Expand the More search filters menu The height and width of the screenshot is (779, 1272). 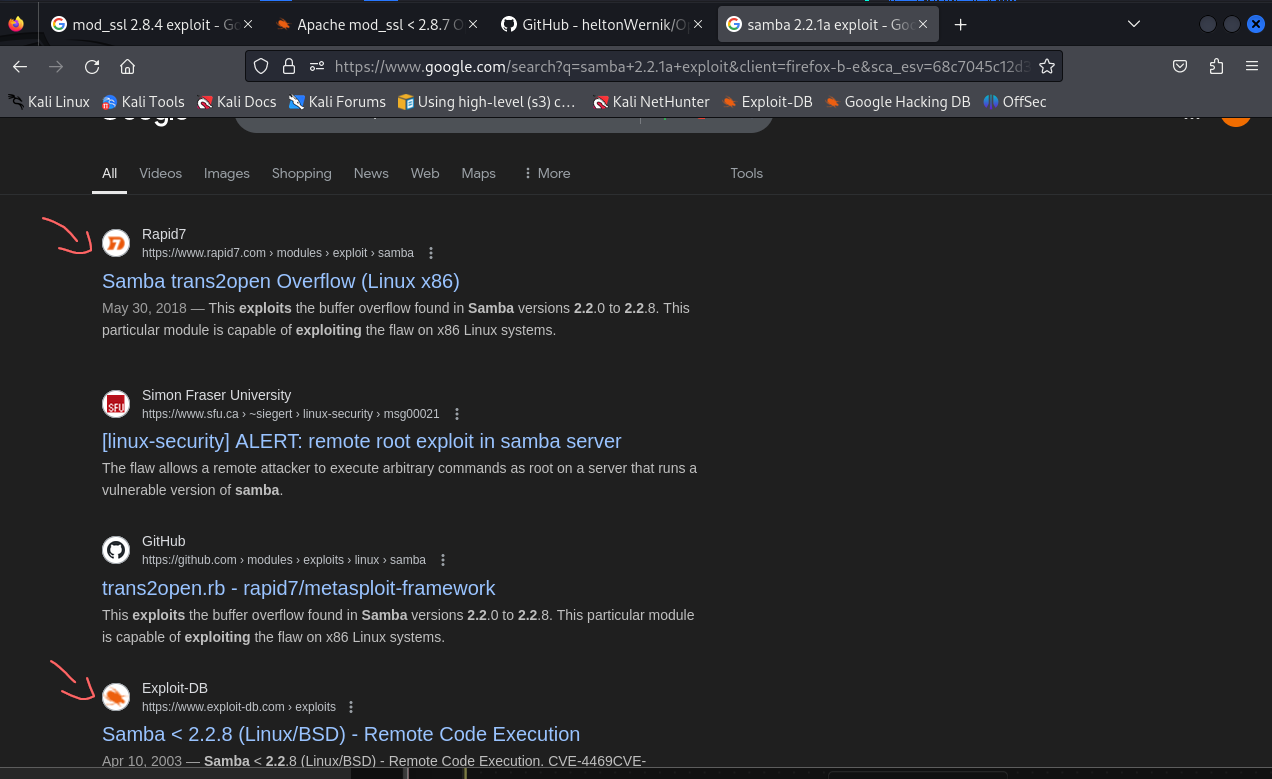pyautogui.click(x=546, y=173)
